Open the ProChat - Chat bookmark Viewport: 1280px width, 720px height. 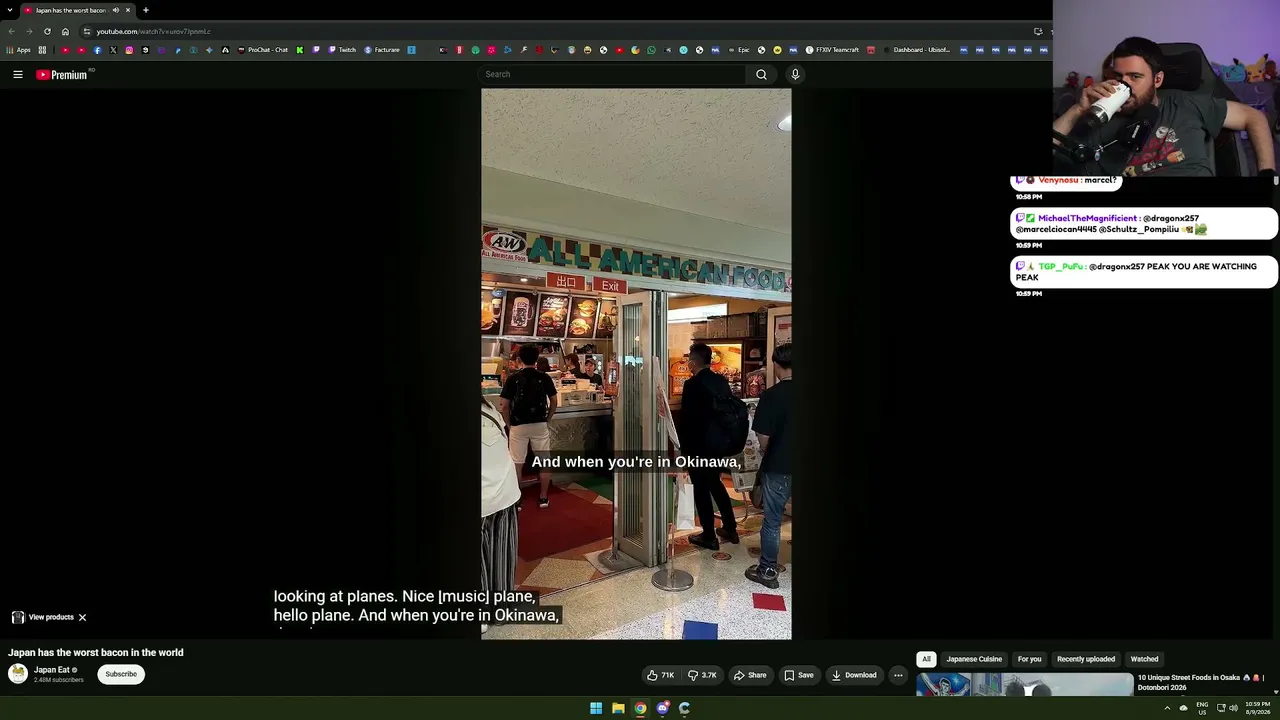point(263,50)
